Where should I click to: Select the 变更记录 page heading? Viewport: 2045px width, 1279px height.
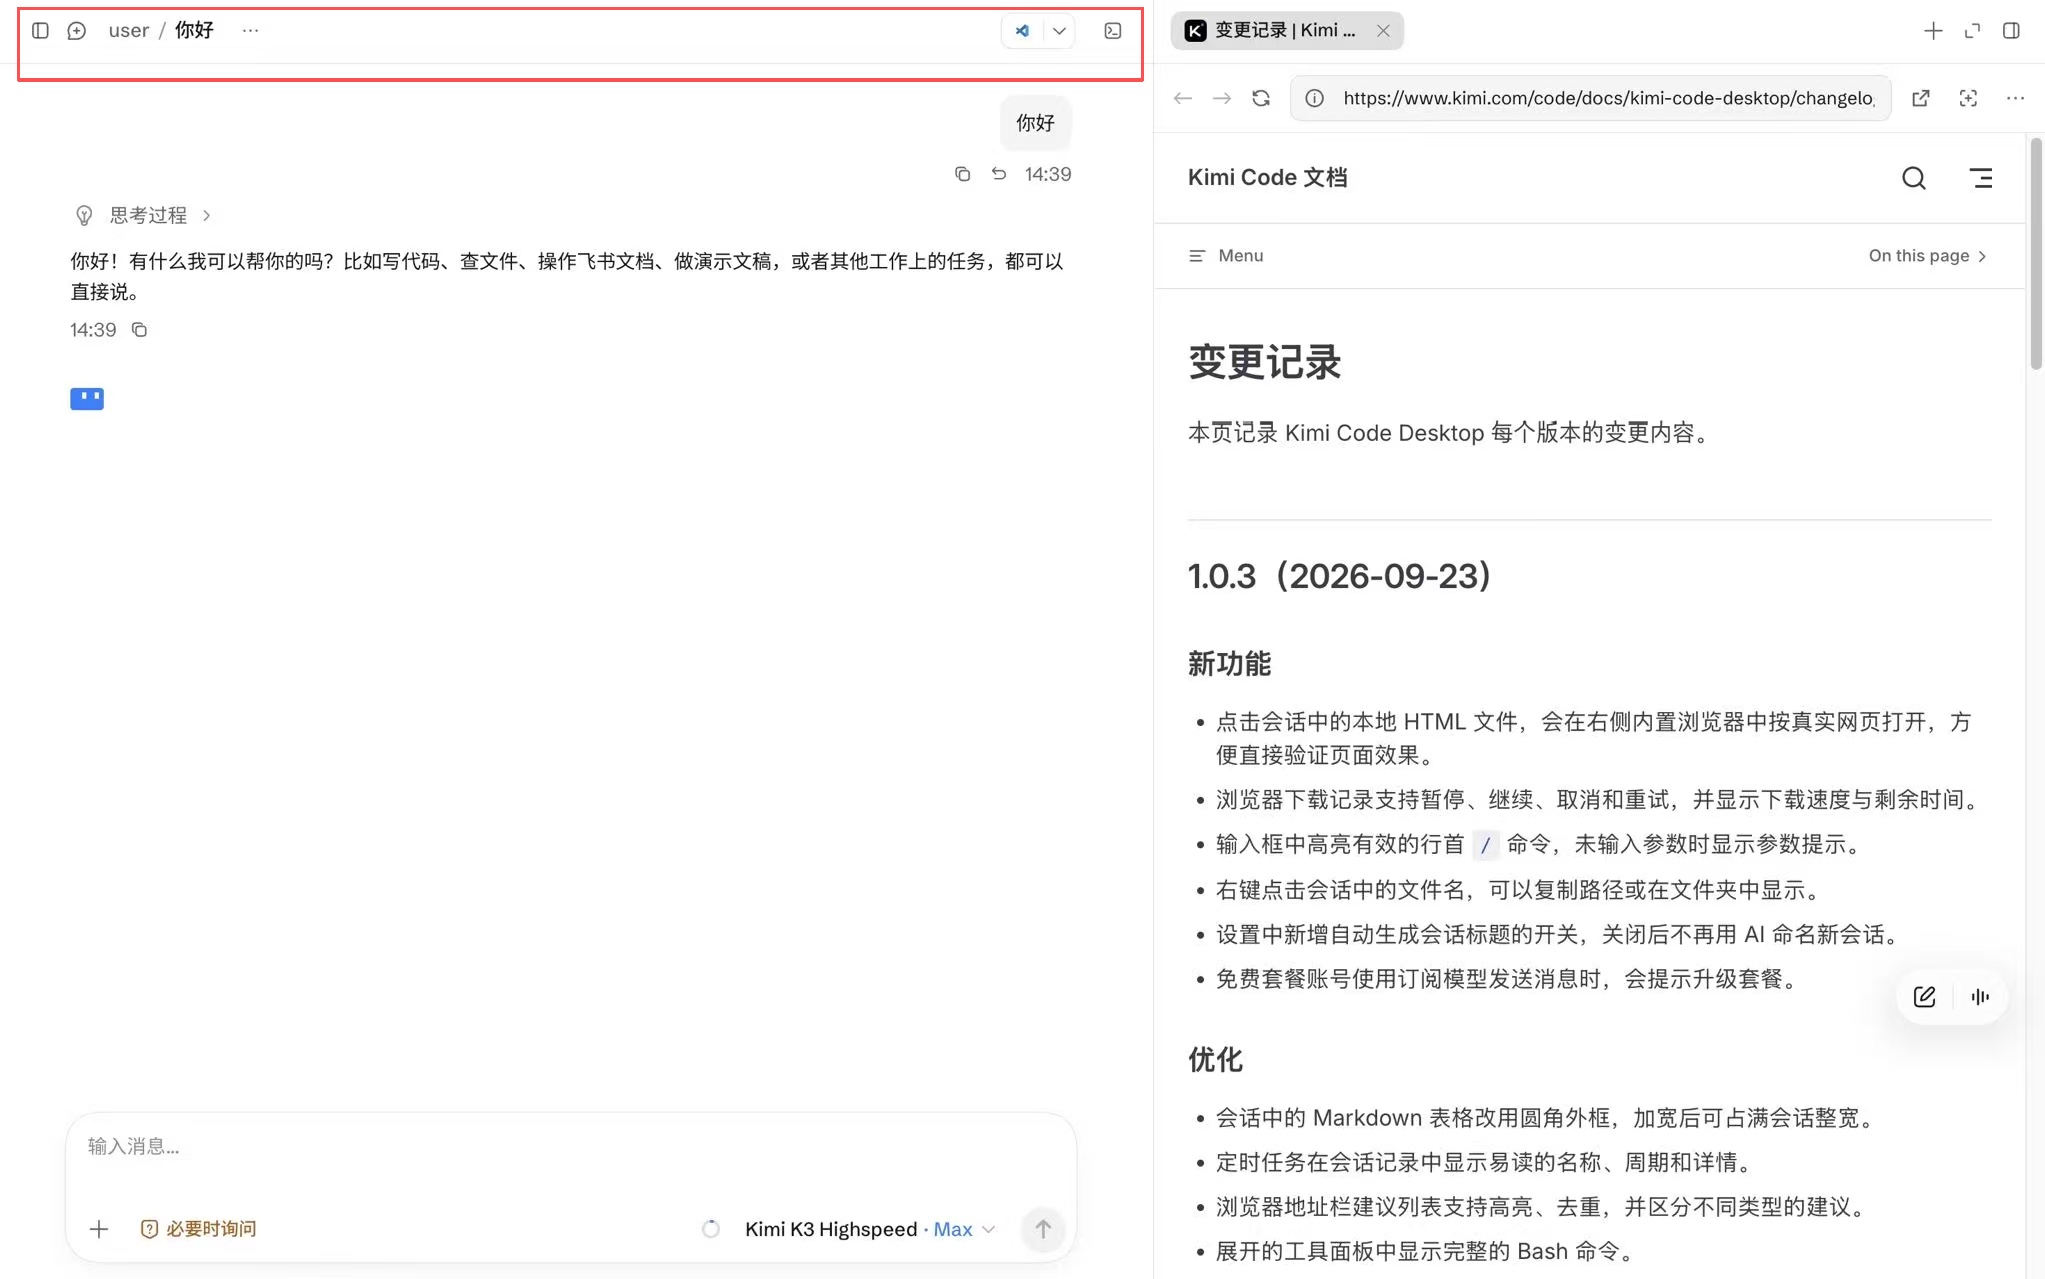tap(1265, 362)
